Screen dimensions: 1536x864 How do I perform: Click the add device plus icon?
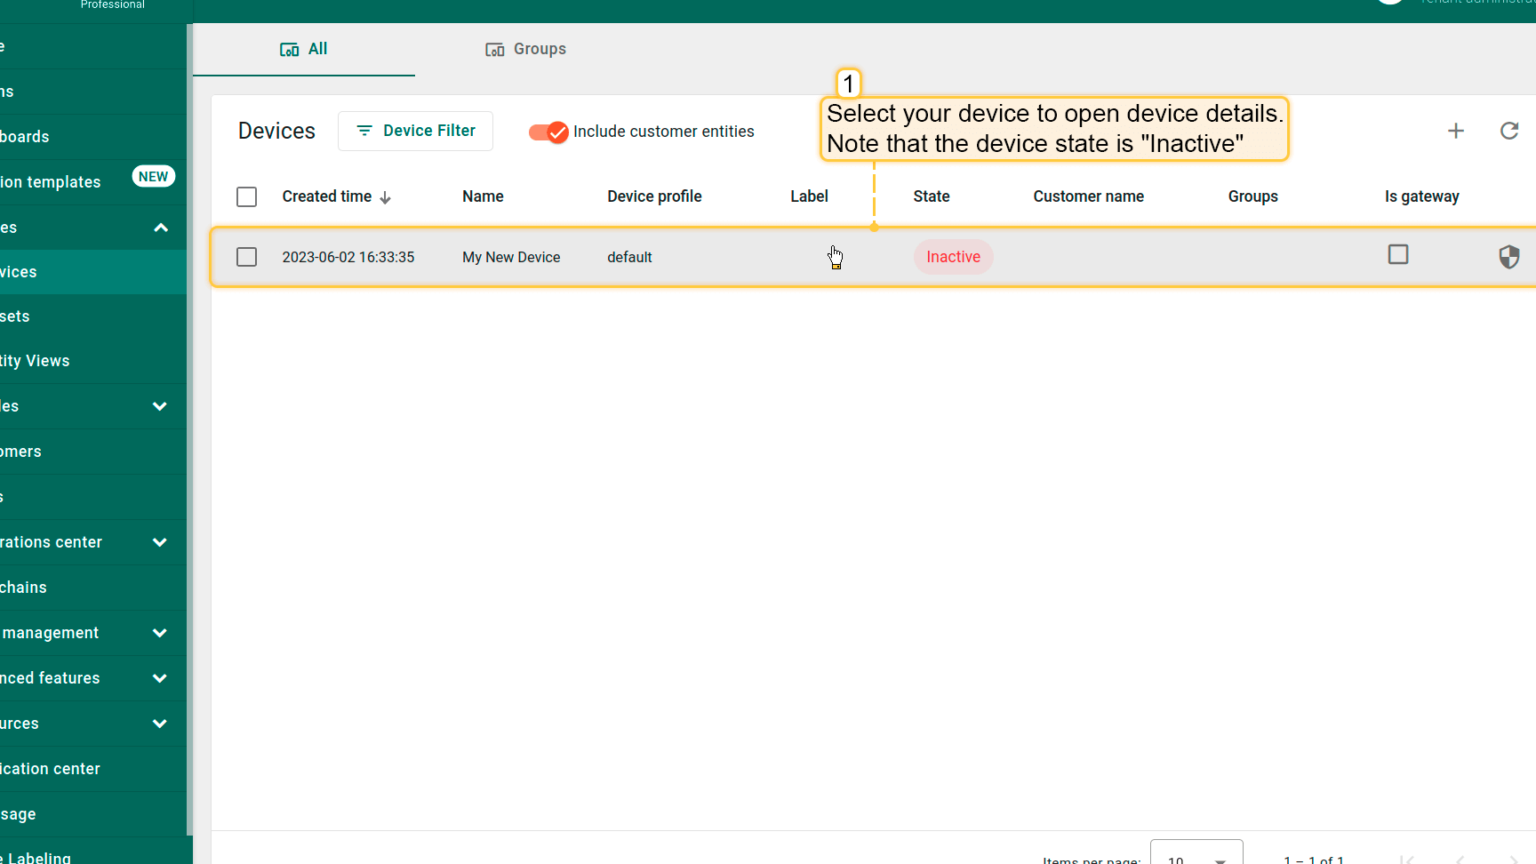(1456, 131)
